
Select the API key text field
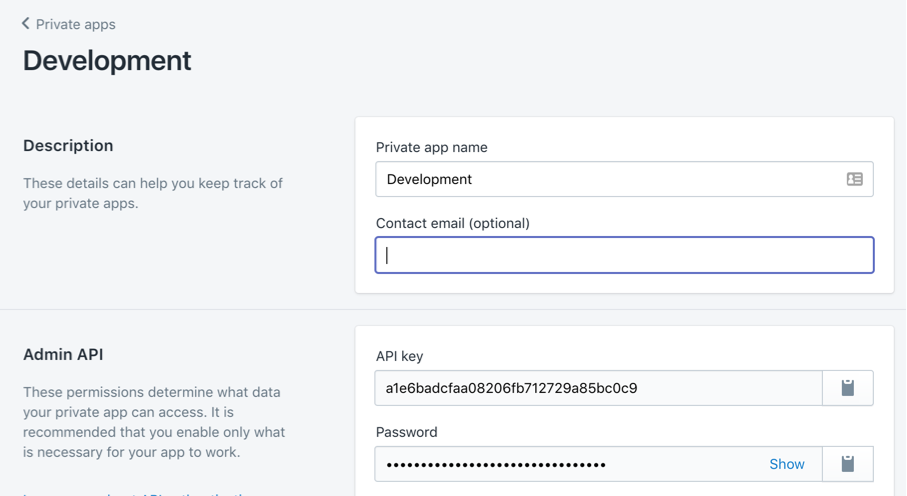pos(598,388)
